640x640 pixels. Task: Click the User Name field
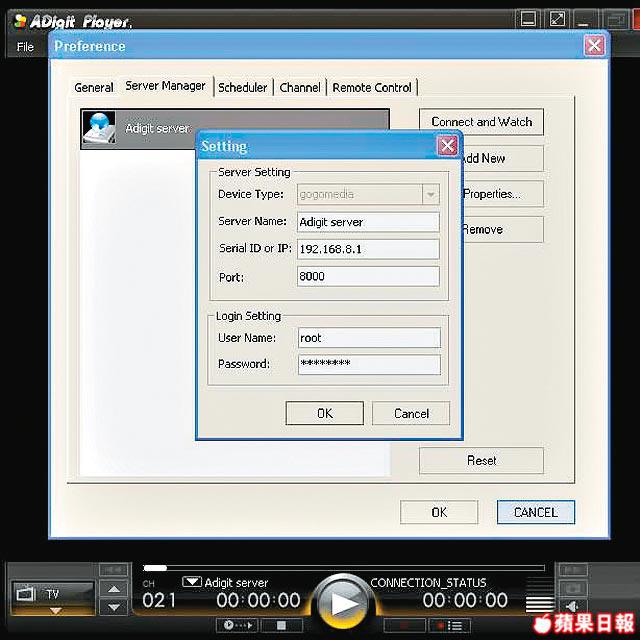(369, 338)
